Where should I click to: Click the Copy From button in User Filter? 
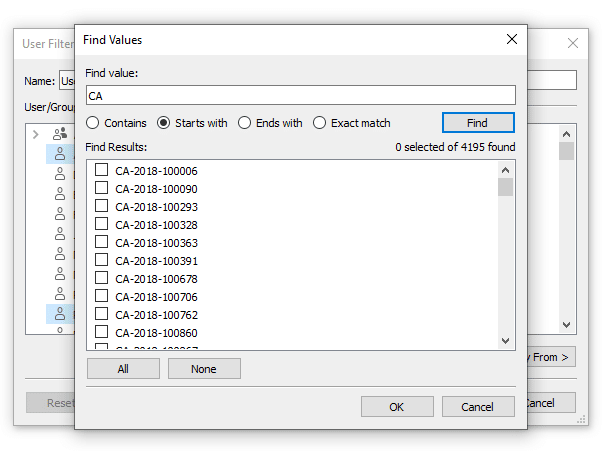(x=551, y=357)
